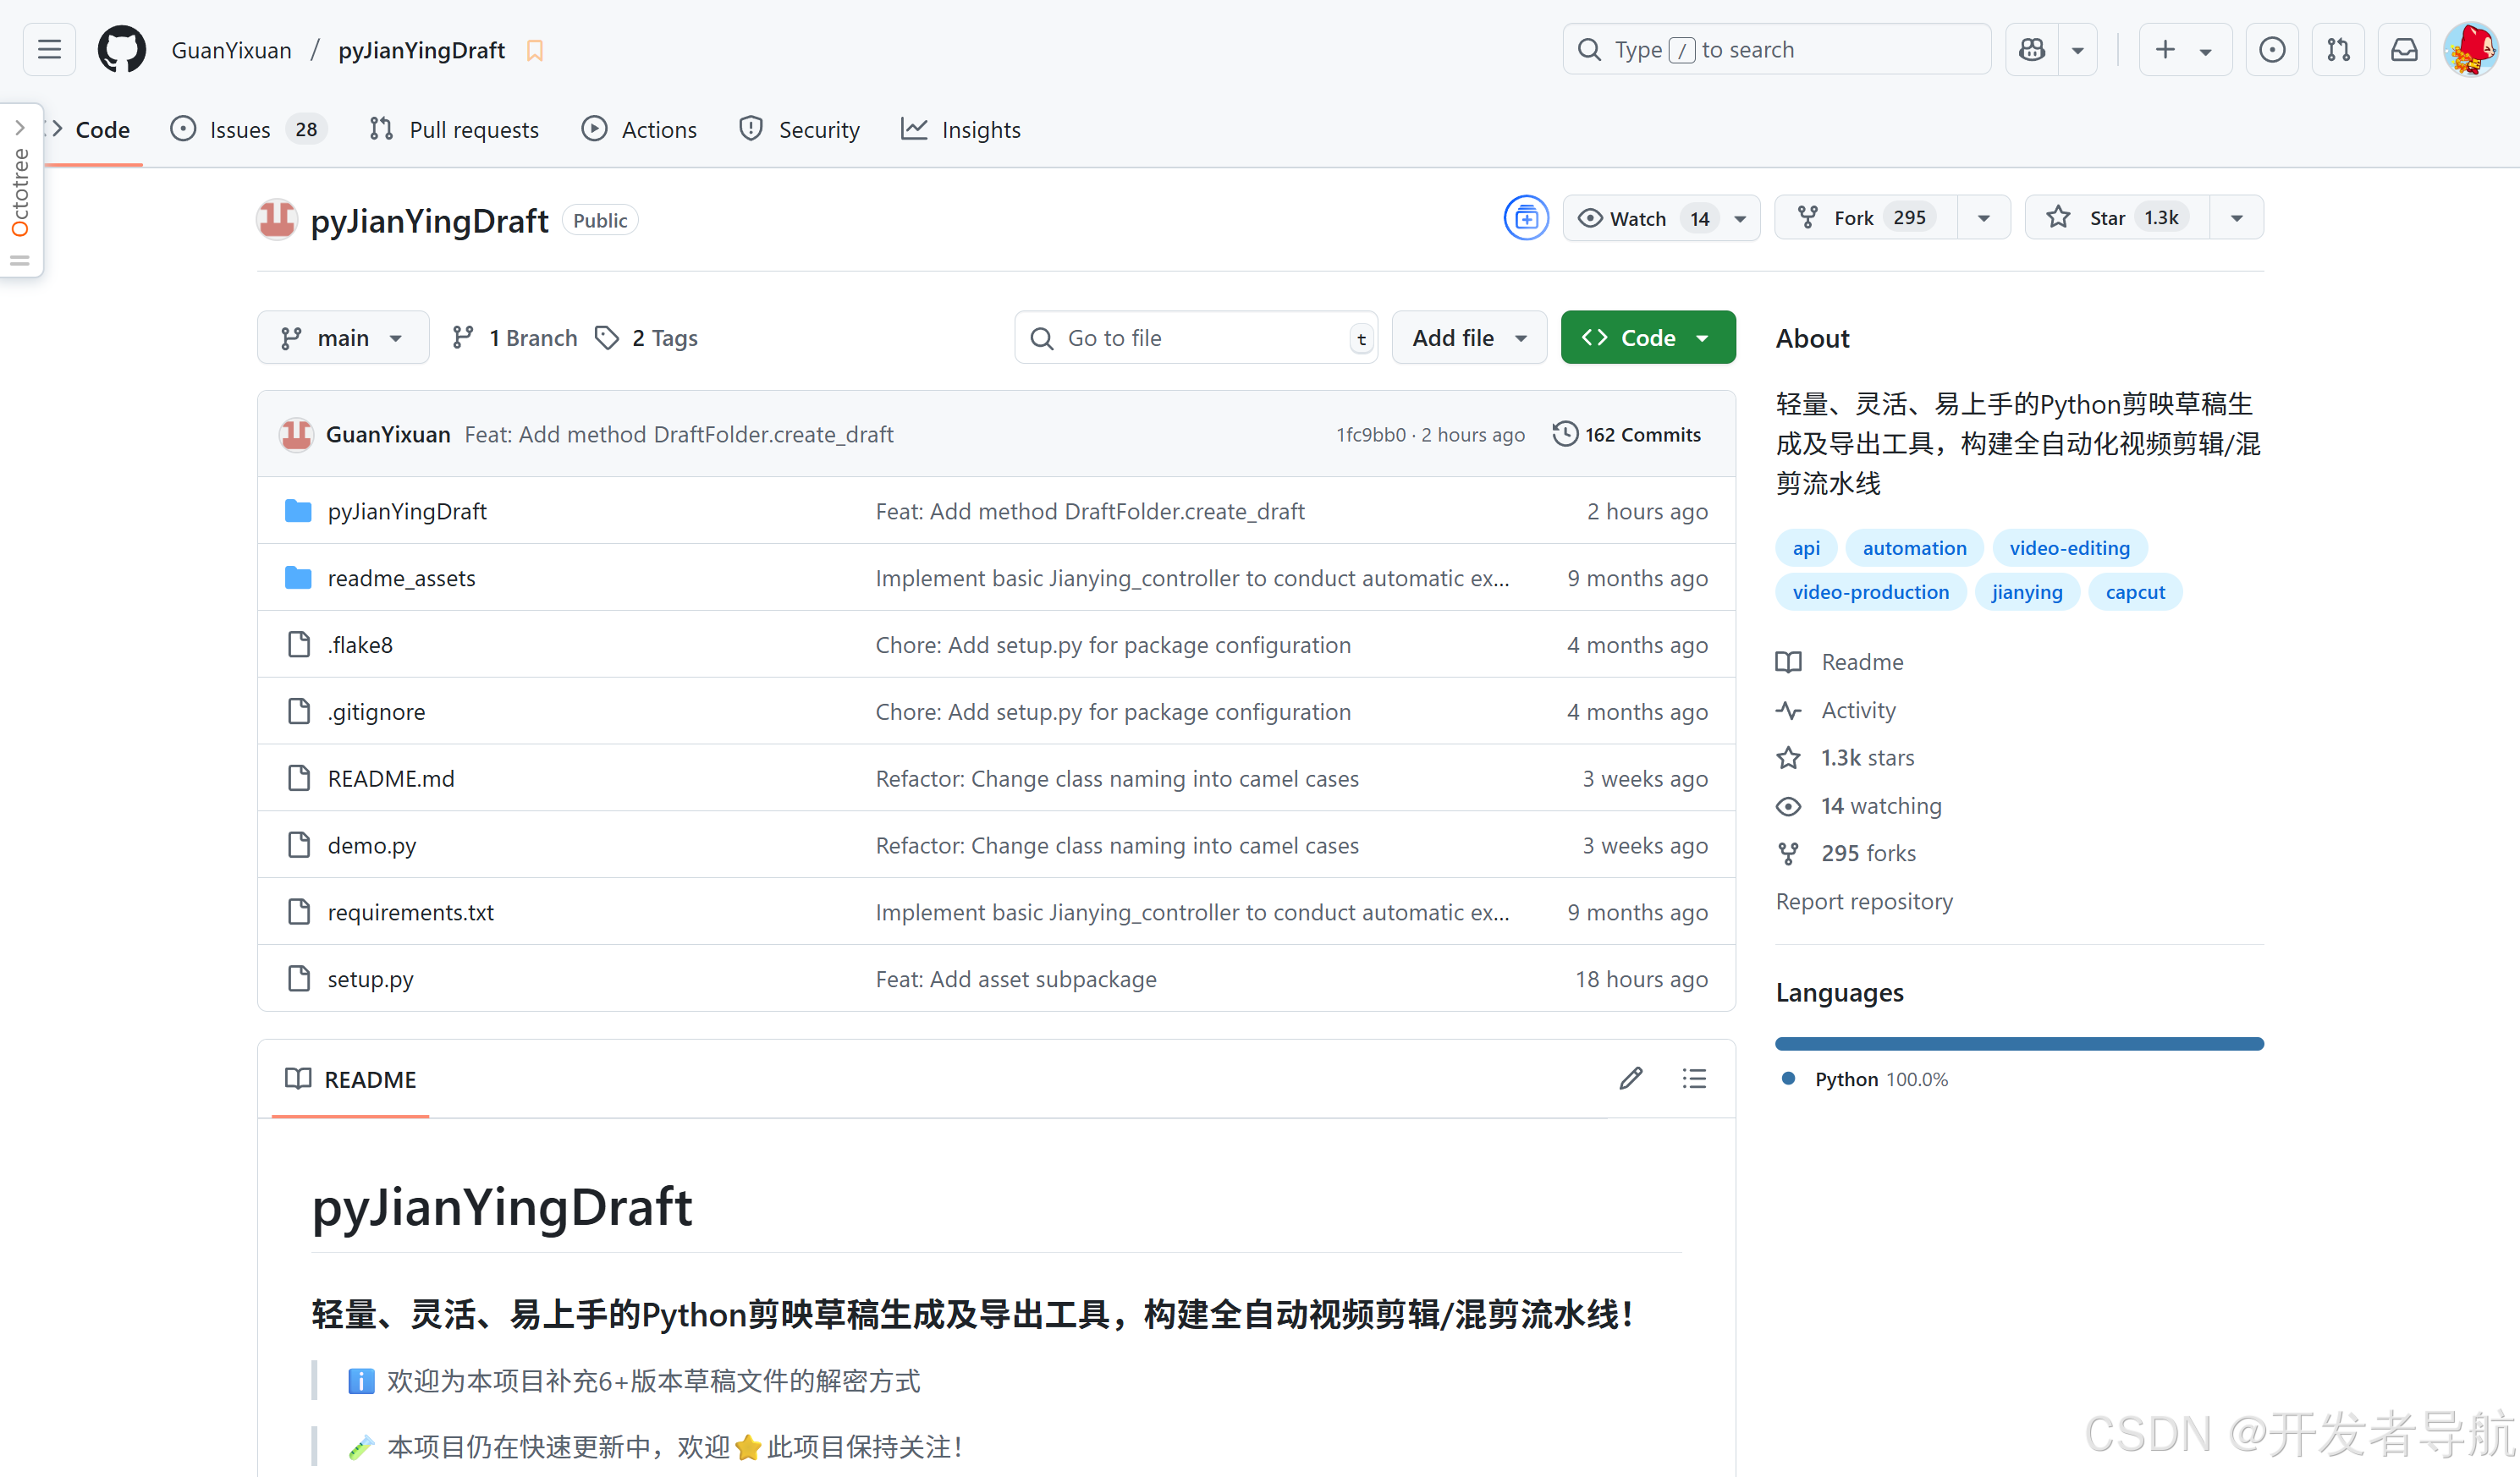This screenshot has width=2520, height=1477.
Task: Click the api topic tag
Action: (x=1806, y=548)
